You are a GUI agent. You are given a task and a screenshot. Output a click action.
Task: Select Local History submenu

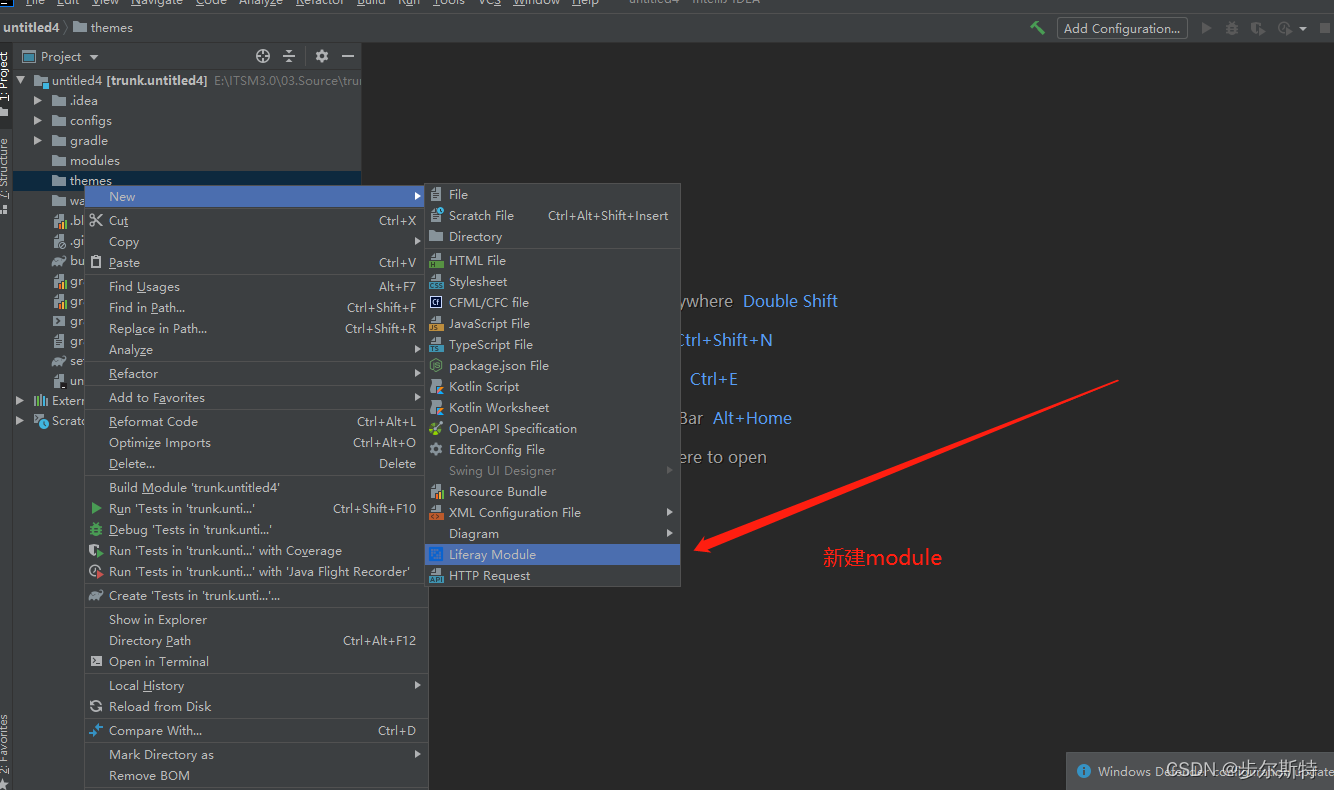pyautogui.click(x=256, y=685)
